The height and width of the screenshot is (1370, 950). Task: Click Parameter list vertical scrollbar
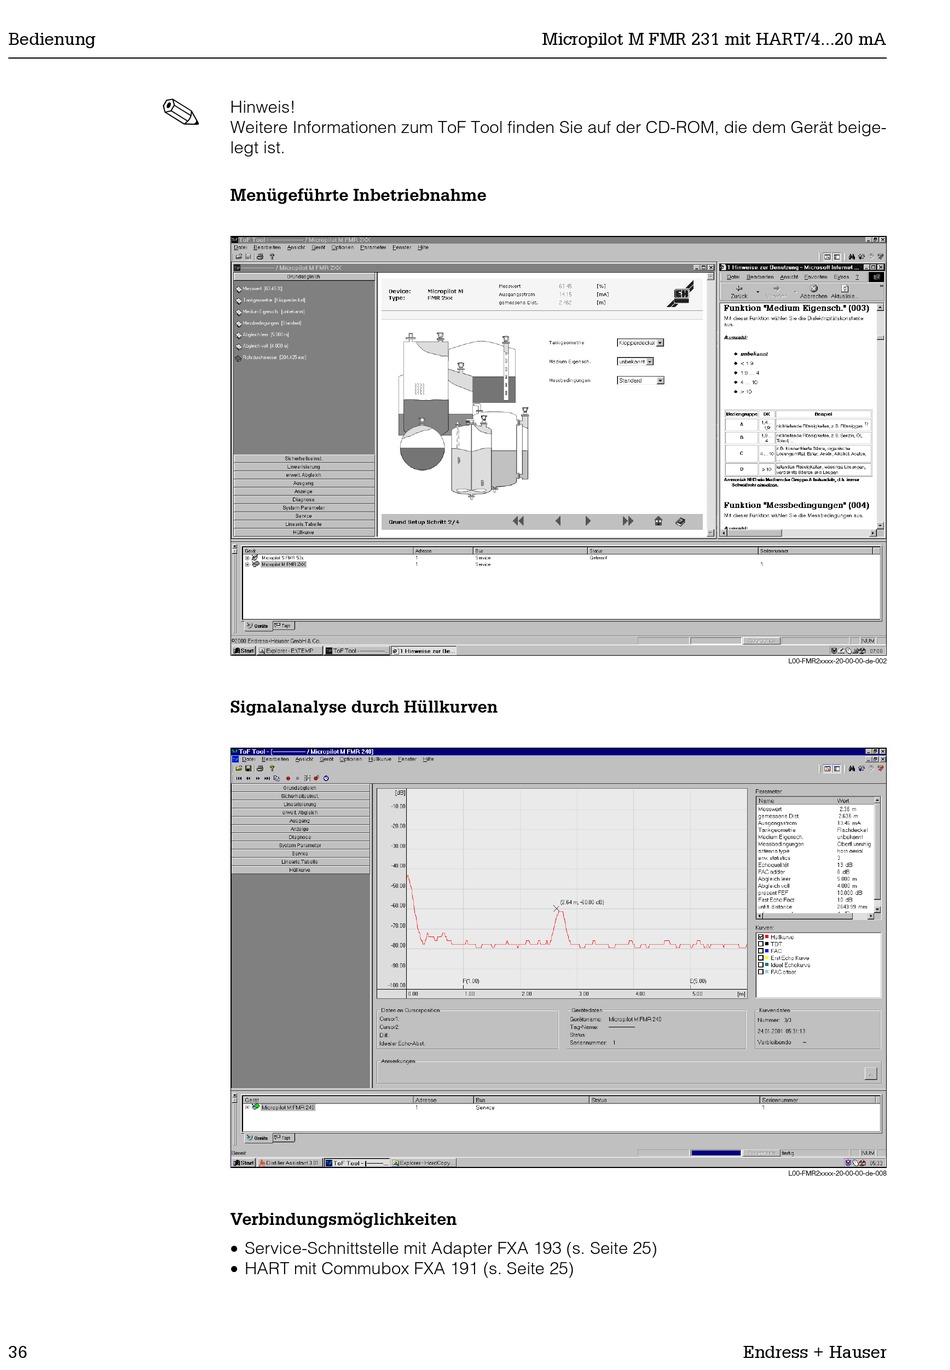click(877, 854)
